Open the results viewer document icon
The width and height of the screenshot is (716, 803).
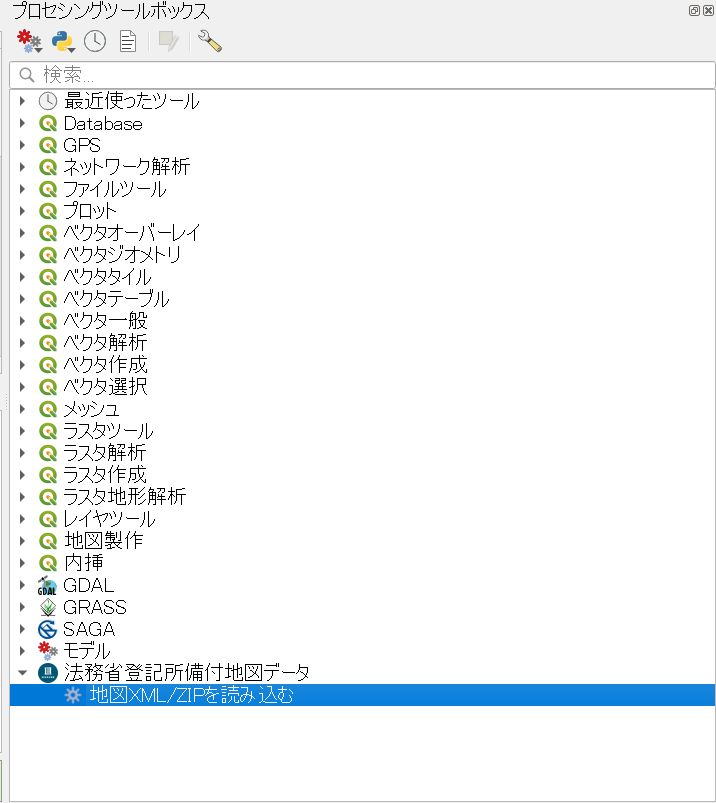coord(128,41)
